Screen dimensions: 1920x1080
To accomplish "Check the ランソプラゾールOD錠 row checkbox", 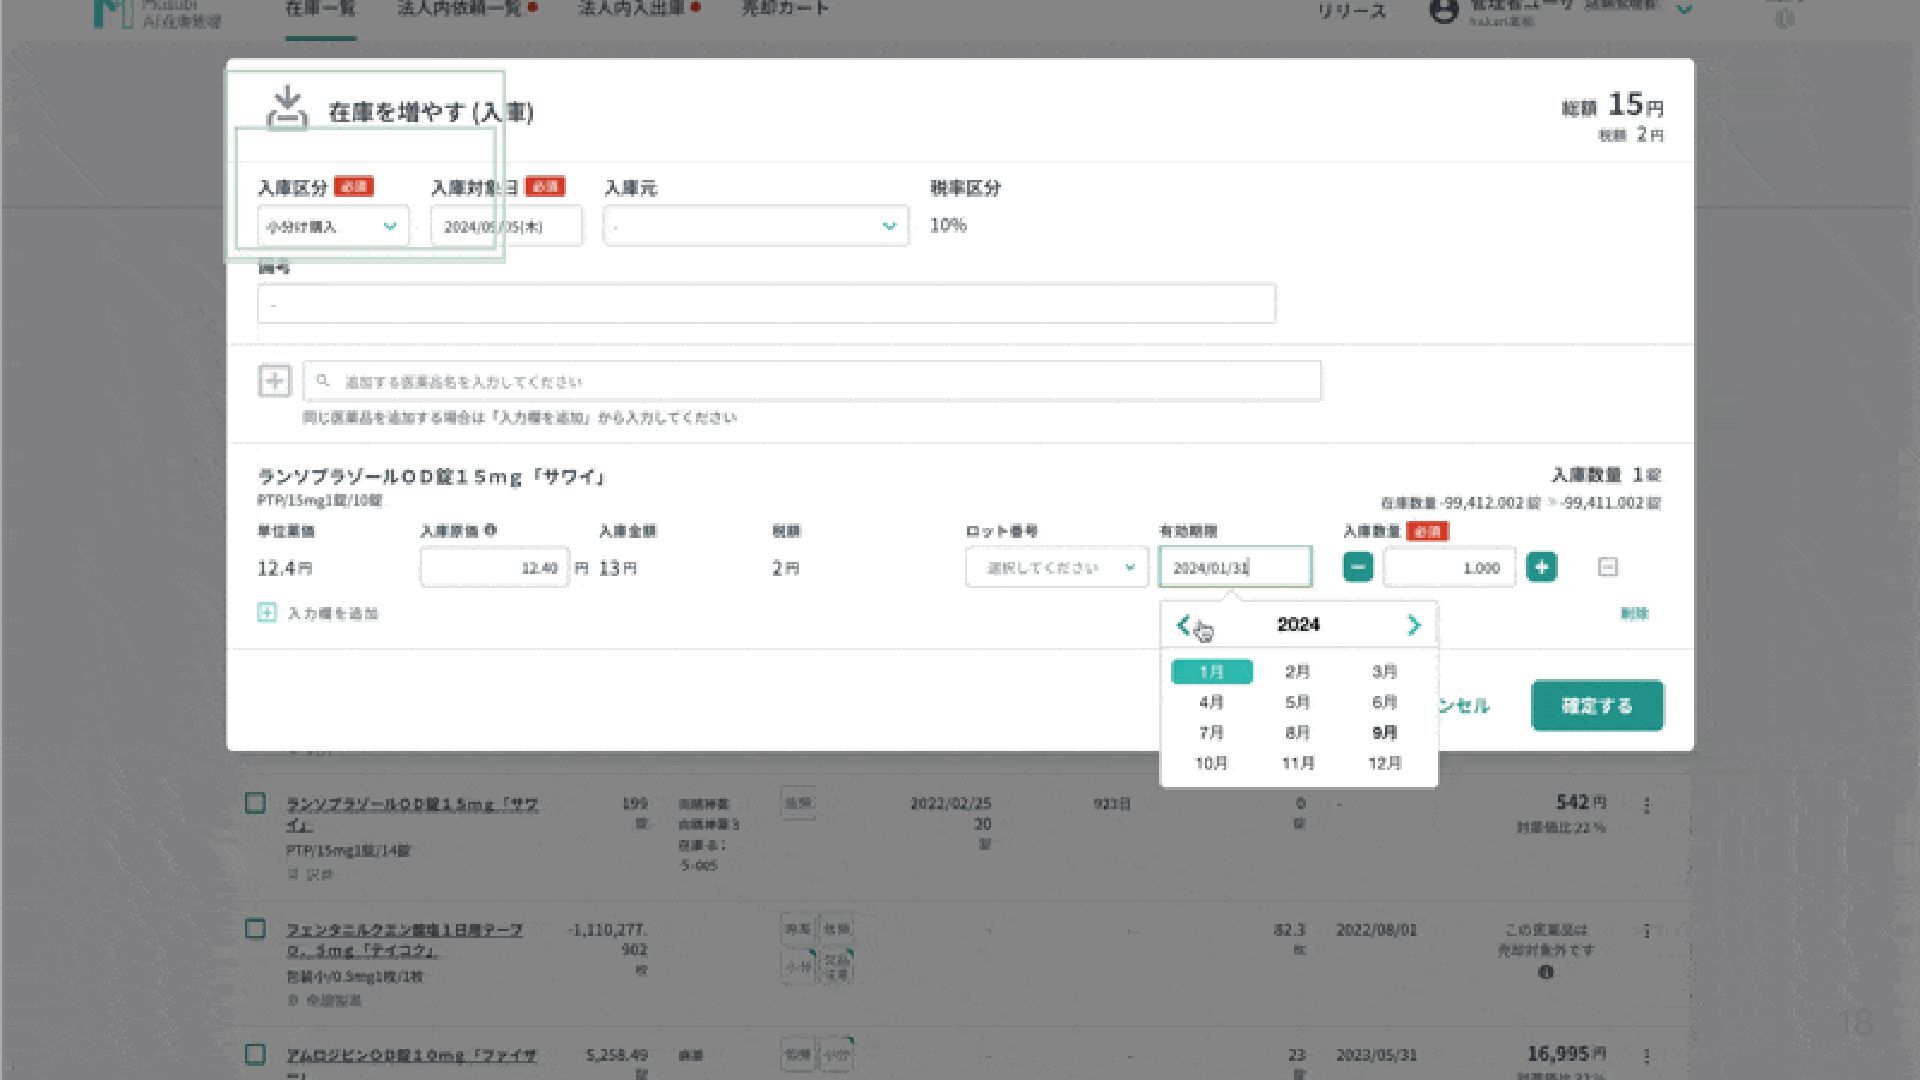I will pos(255,803).
